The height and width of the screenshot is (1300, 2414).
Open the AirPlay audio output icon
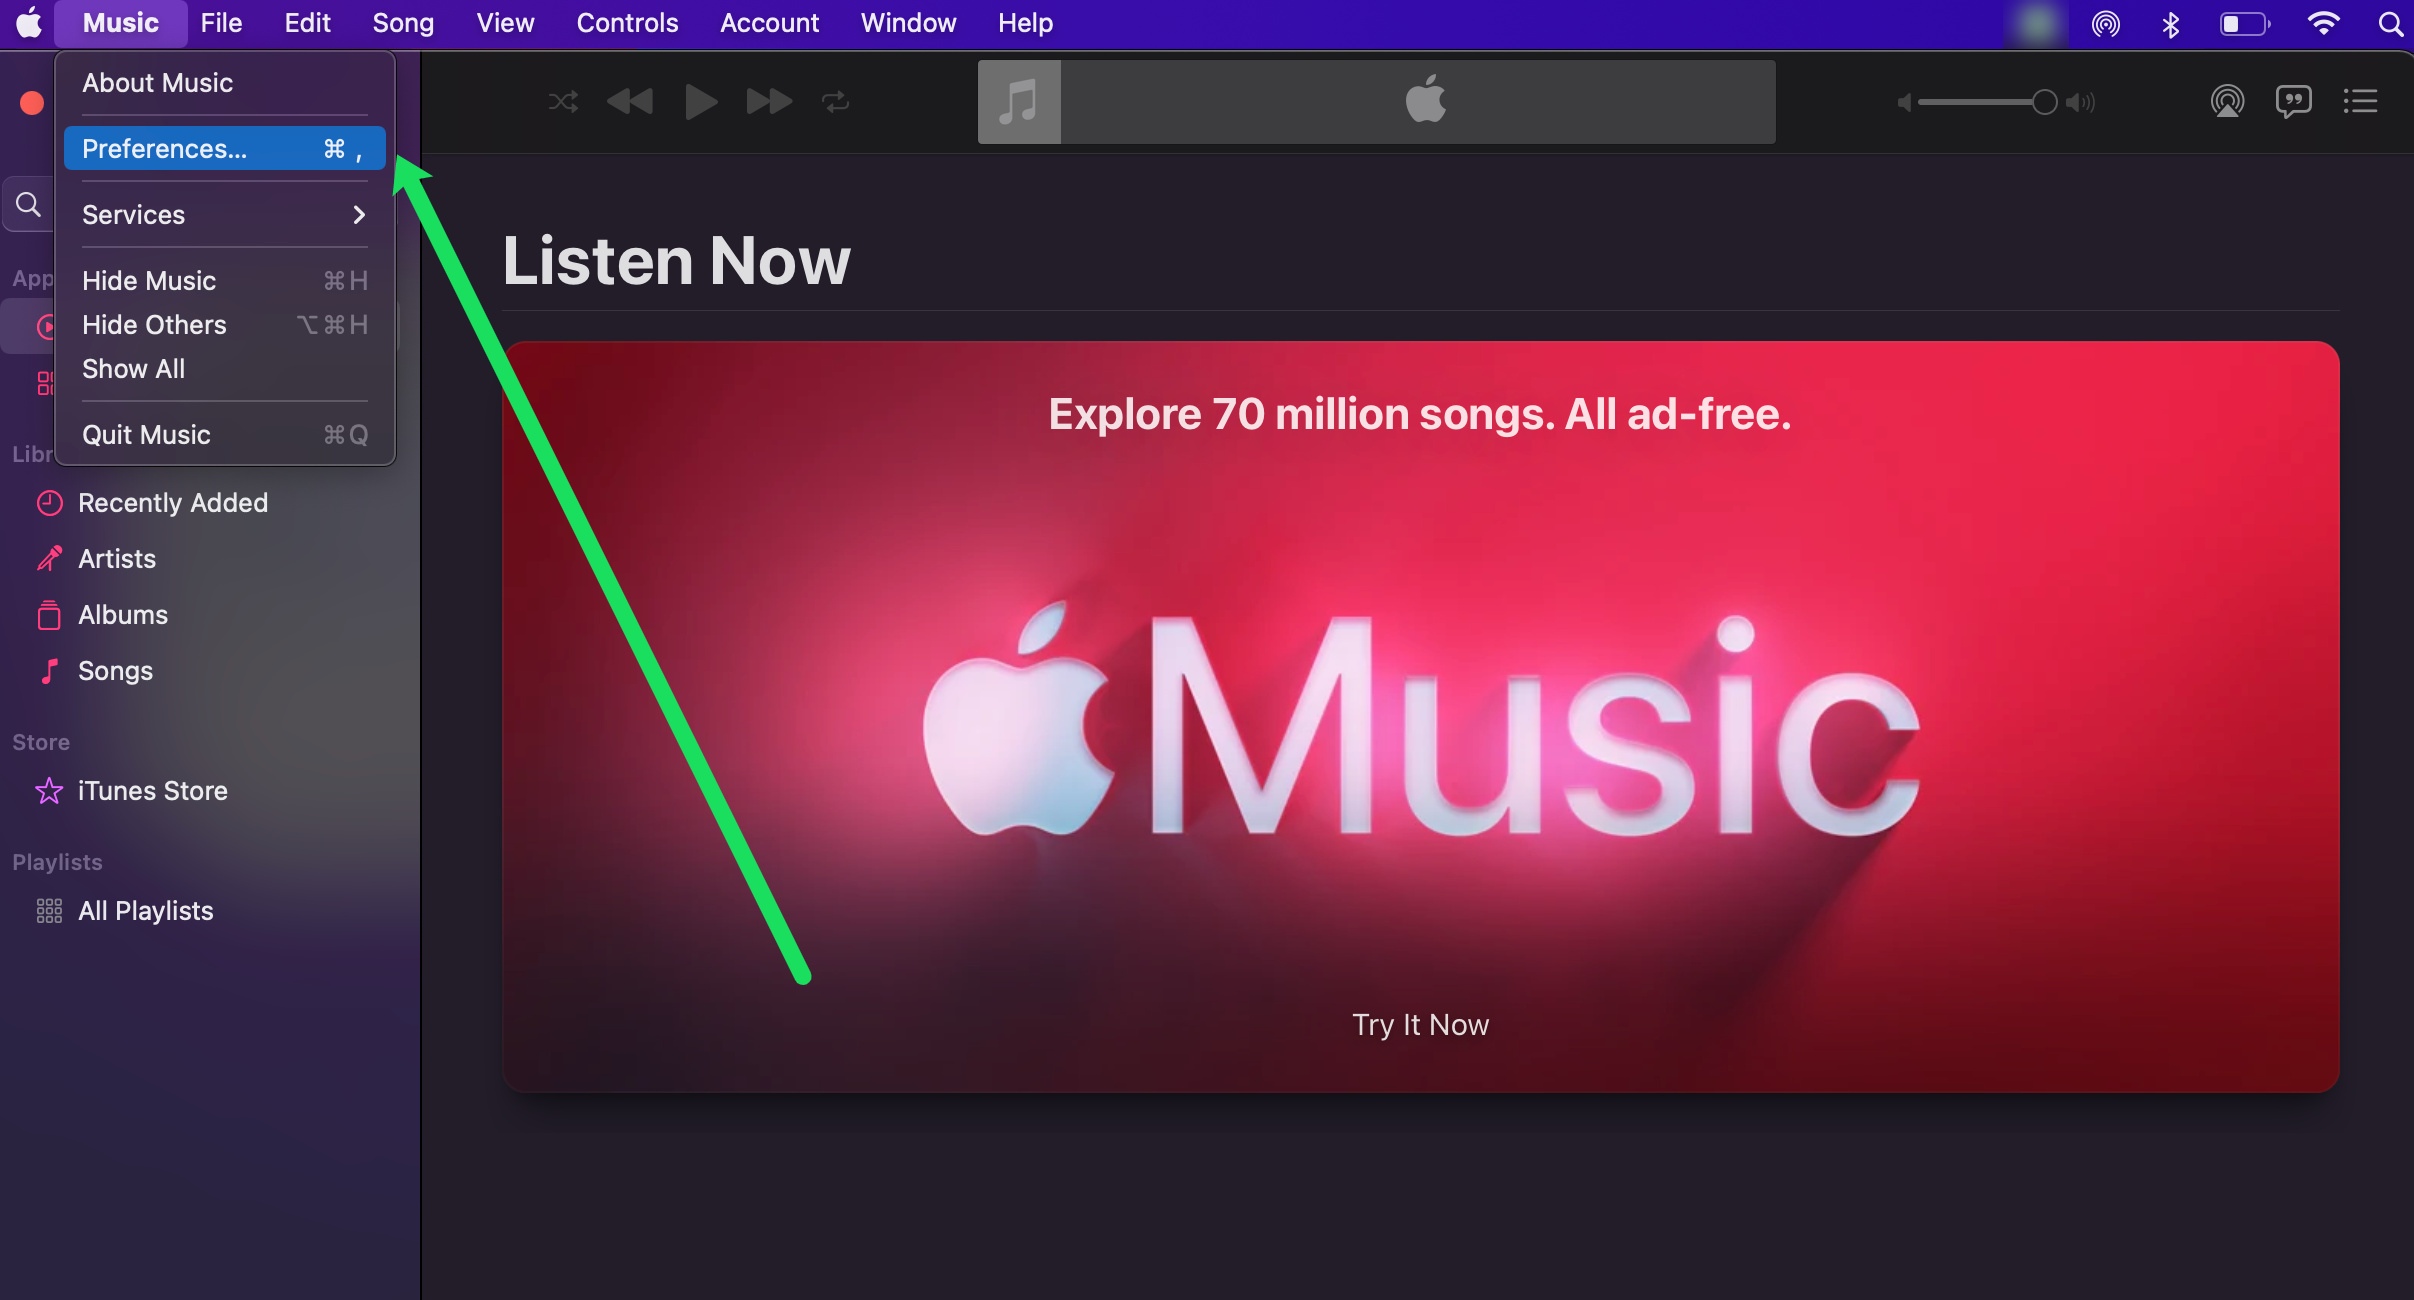point(2227,102)
